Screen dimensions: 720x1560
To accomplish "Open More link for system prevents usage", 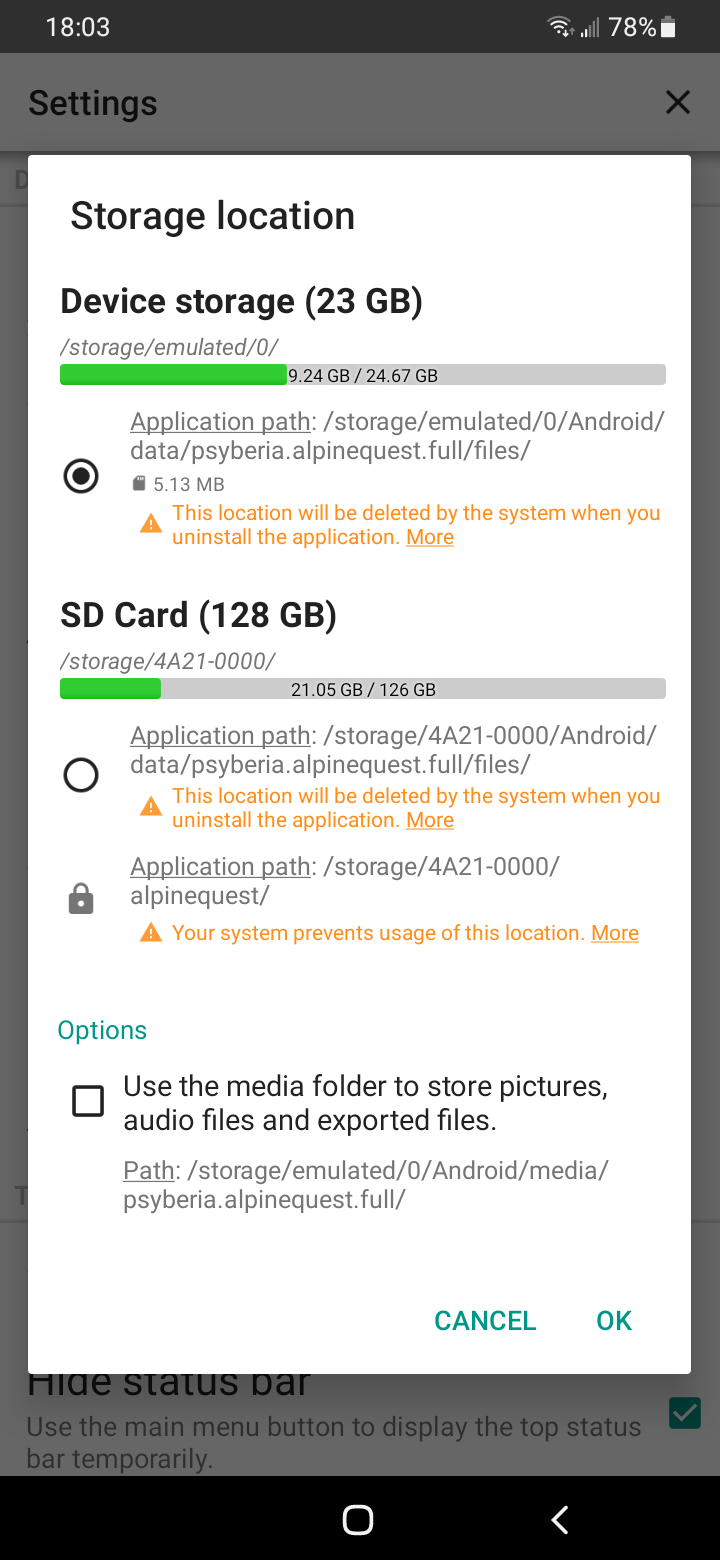I will point(615,933).
